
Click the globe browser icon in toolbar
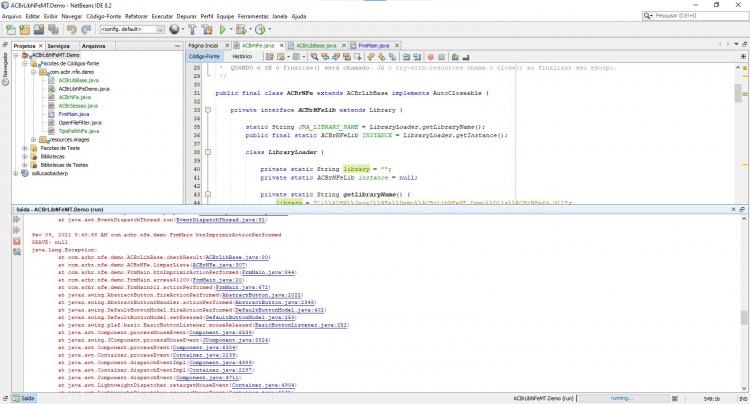(x=174, y=30)
